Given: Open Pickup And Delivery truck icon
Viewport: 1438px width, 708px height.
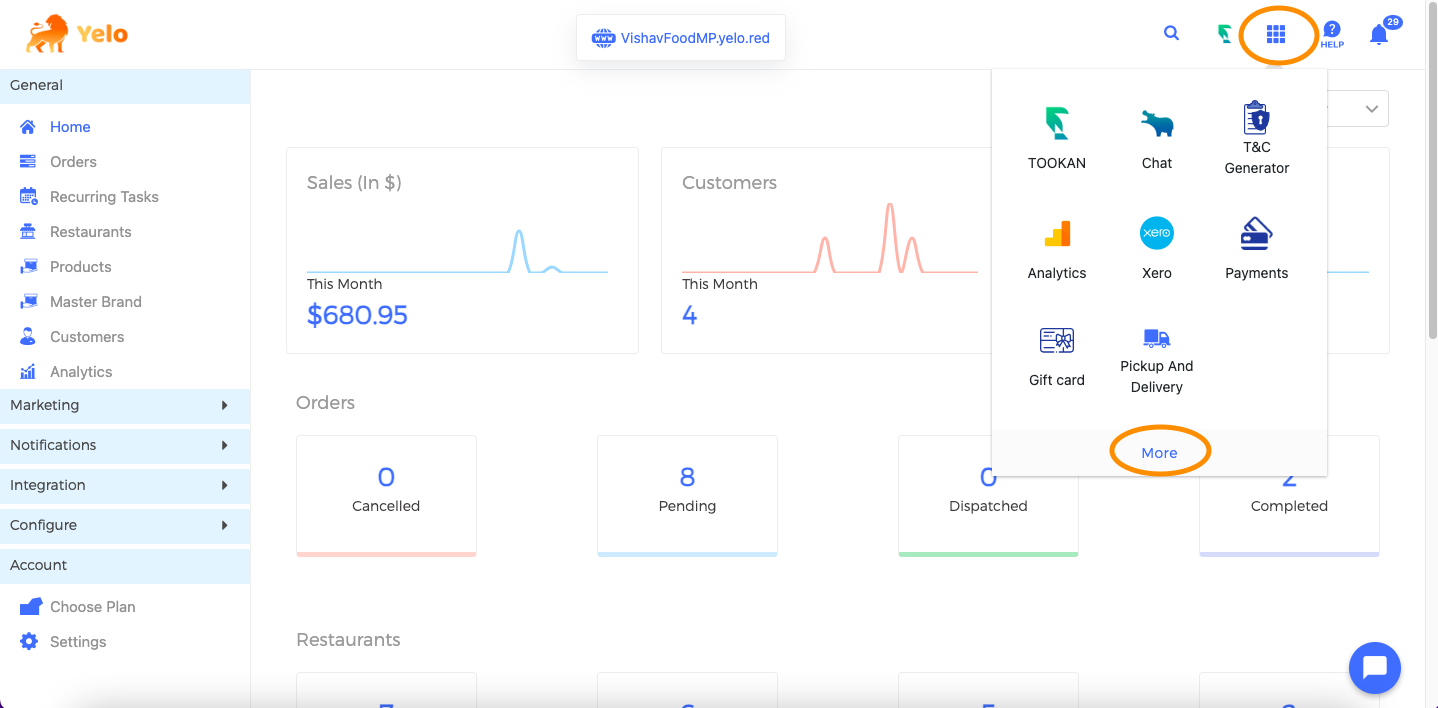Looking at the screenshot, I should [1156, 338].
